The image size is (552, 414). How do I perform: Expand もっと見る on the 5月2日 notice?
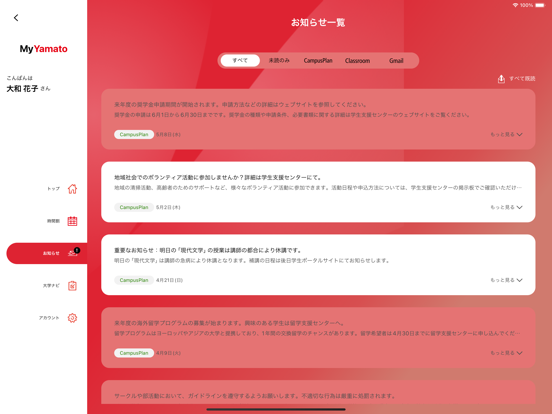[506, 207]
